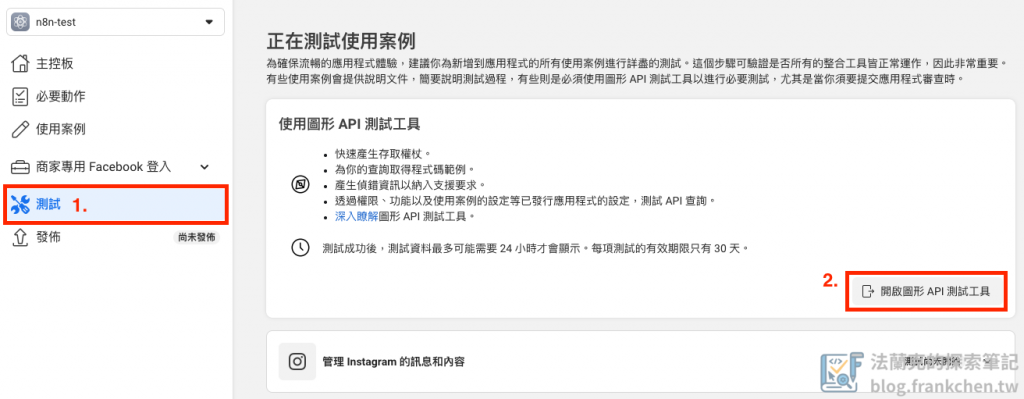This screenshot has width=1024, height=399.
Task: Click the 快速產生存取權杖 bullet text
Action: click(383, 154)
